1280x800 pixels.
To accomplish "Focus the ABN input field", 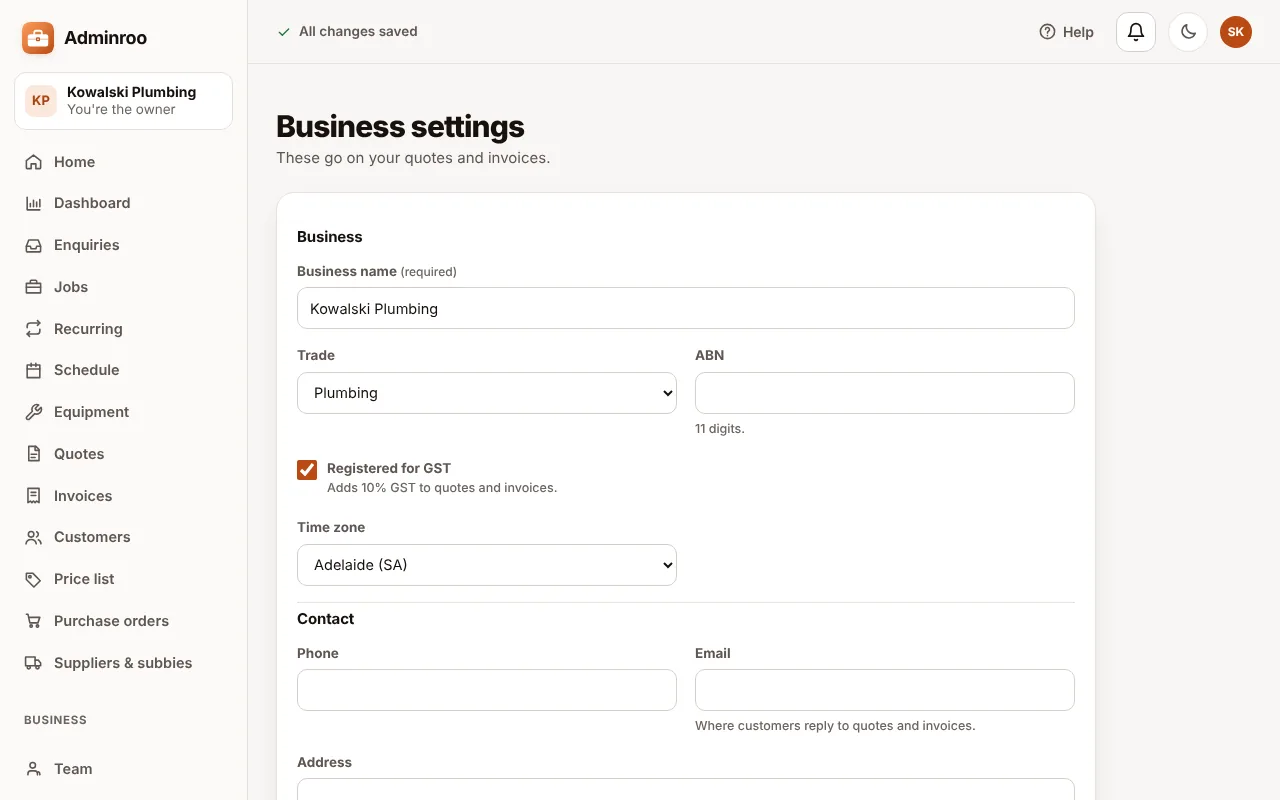I will [x=885, y=393].
